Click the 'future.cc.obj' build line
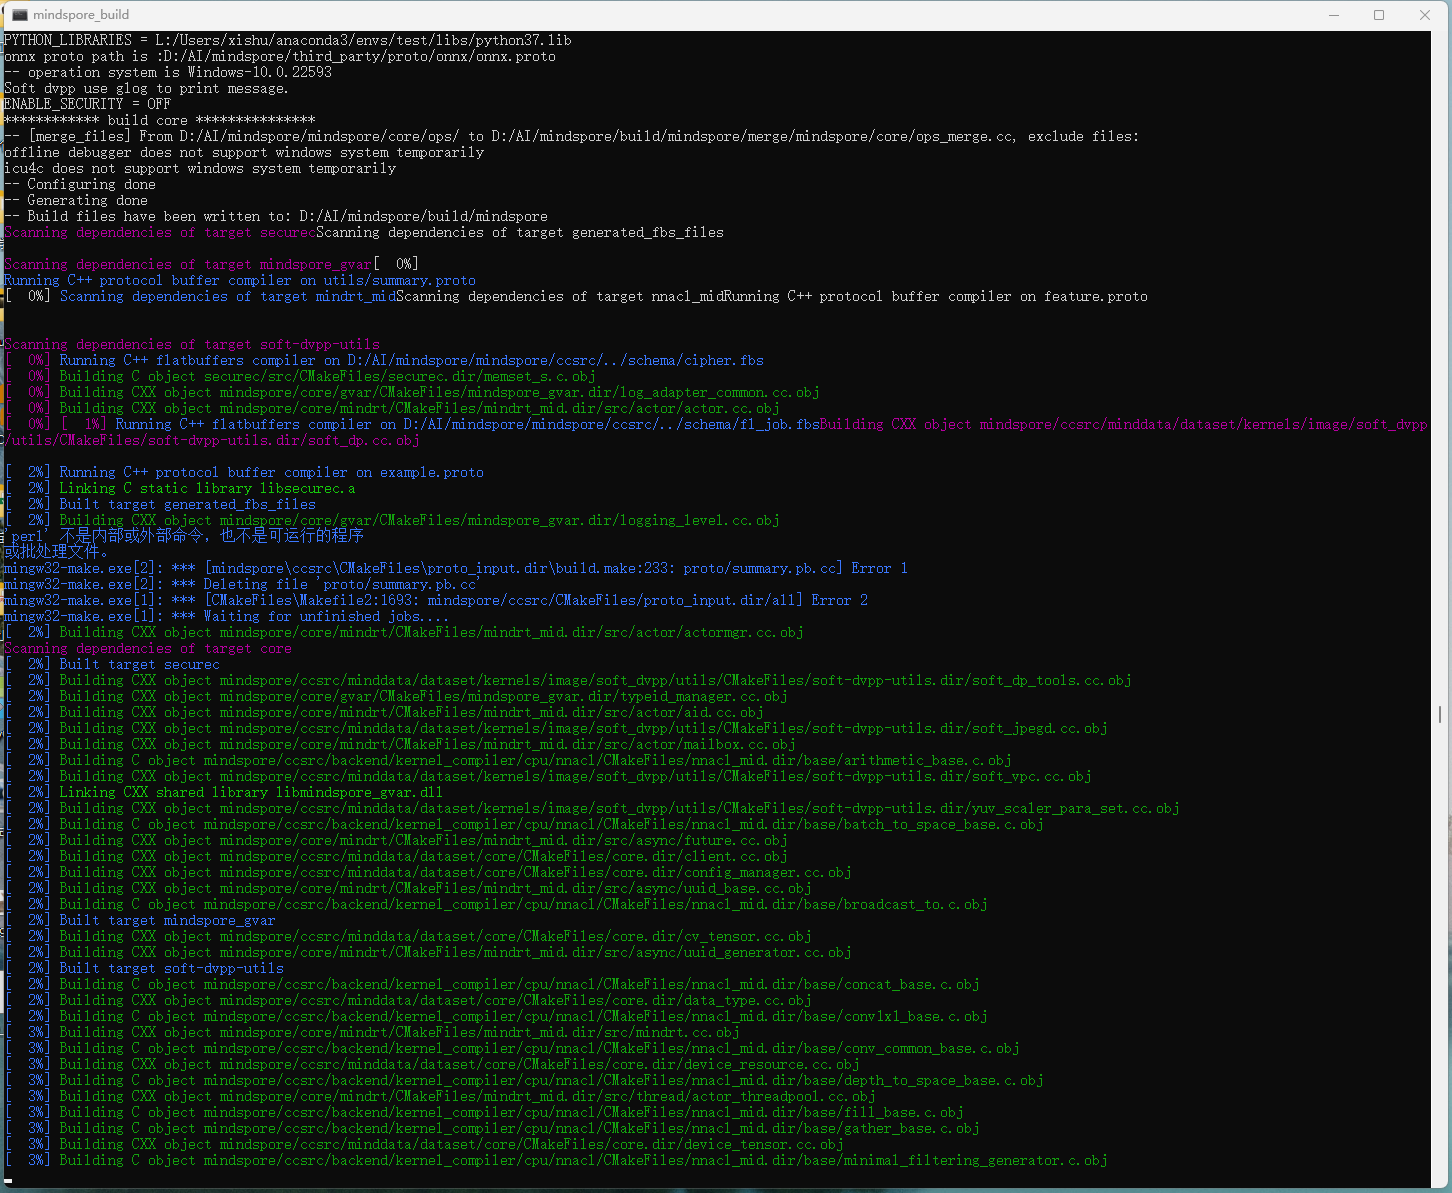Image resolution: width=1452 pixels, height=1193 pixels. click(396, 840)
